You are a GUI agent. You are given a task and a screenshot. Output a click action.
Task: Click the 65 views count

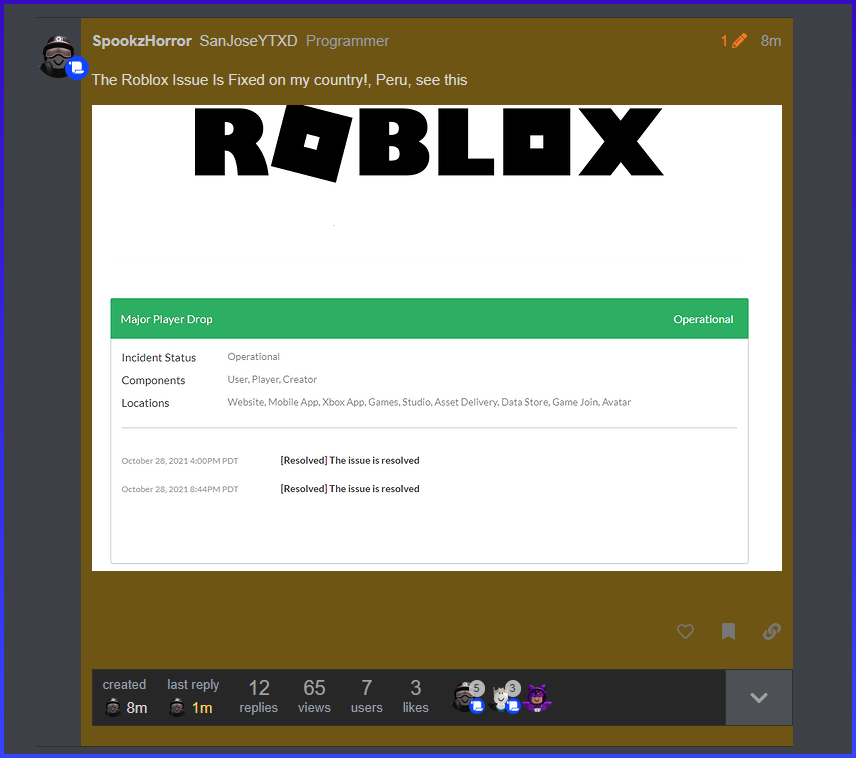pyautogui.click(x=314, y=696)
